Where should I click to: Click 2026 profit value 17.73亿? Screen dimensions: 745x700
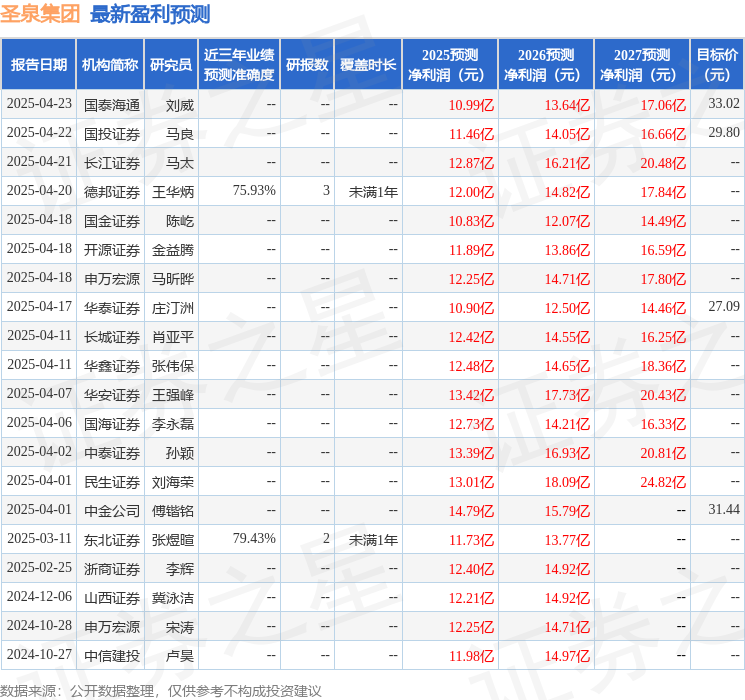coord(567,395)
